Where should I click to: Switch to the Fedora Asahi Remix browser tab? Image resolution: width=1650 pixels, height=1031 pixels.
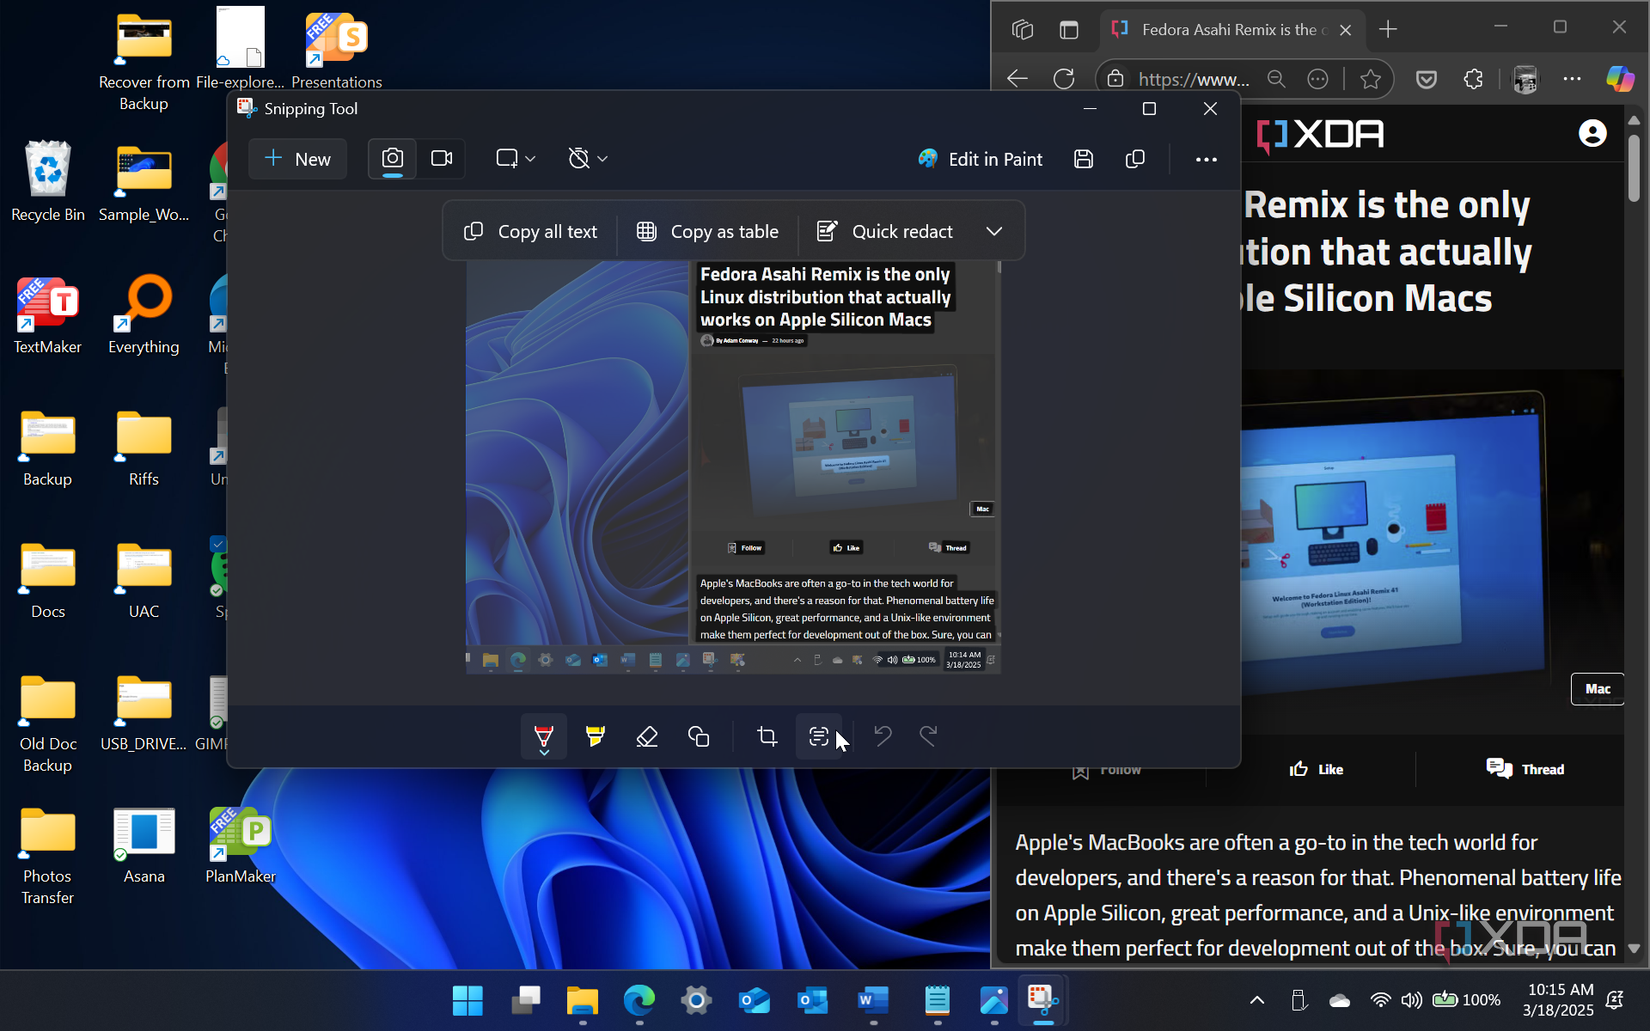click(x=1230, y=29)
